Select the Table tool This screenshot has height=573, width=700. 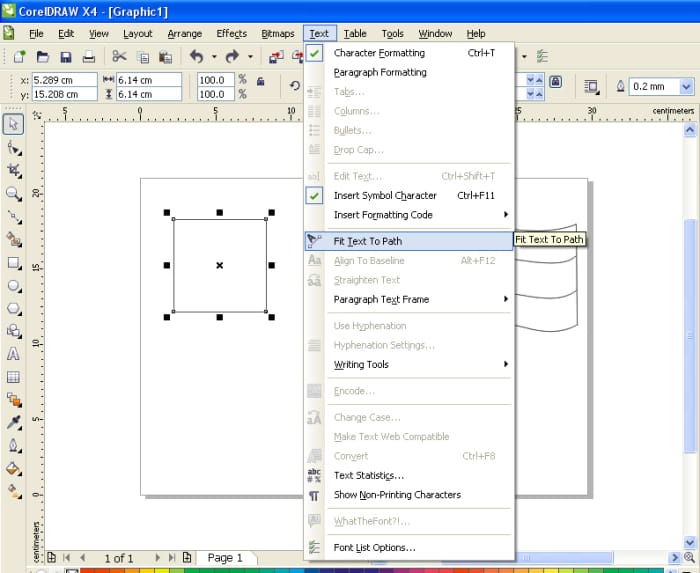(13, 377)
